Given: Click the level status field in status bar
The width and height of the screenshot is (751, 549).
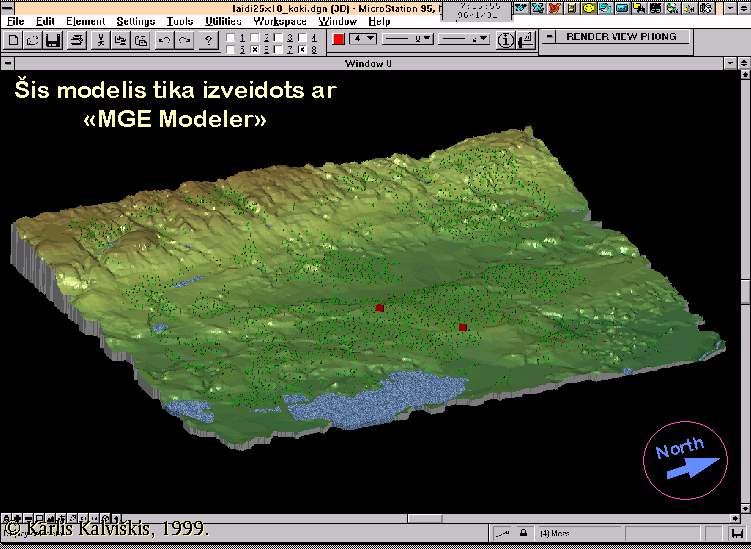Looking at the screenshot, I should click(x=579, y=533).
